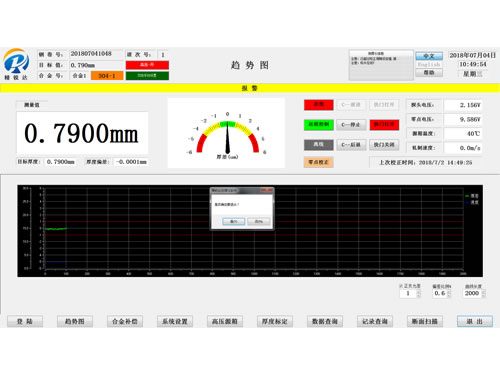Toggle the checkbox beside the first spinner label
The image size is (500, 375).
pos(401,286)
